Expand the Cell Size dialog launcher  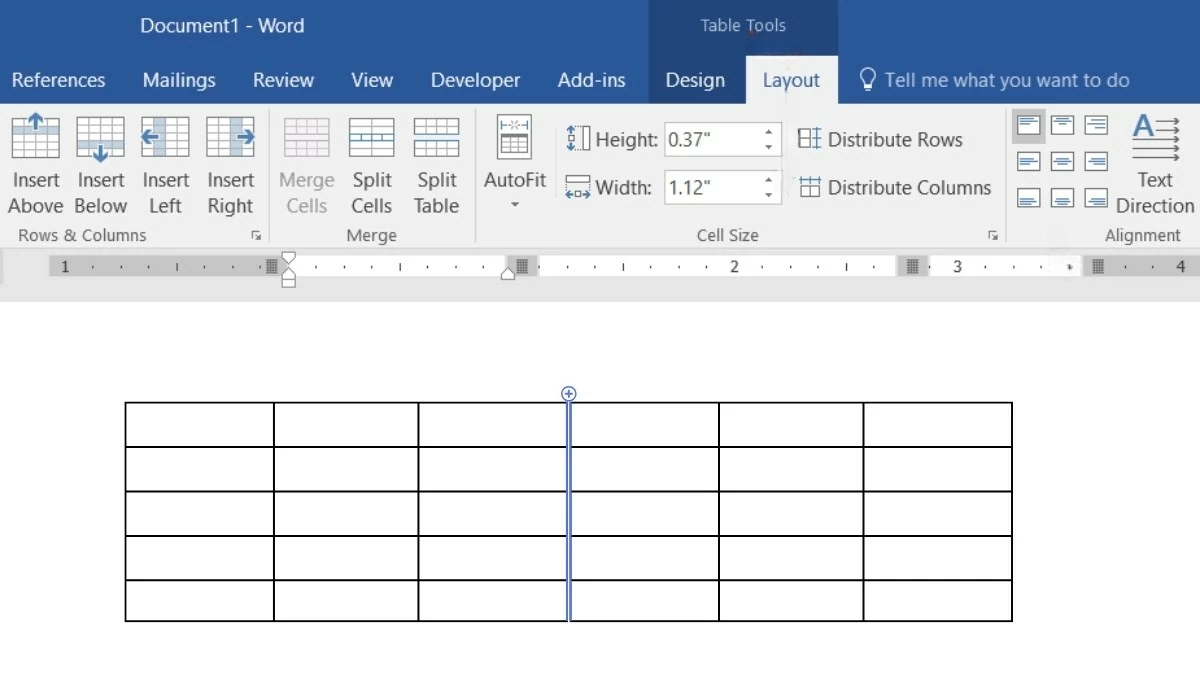pos(992,236)
